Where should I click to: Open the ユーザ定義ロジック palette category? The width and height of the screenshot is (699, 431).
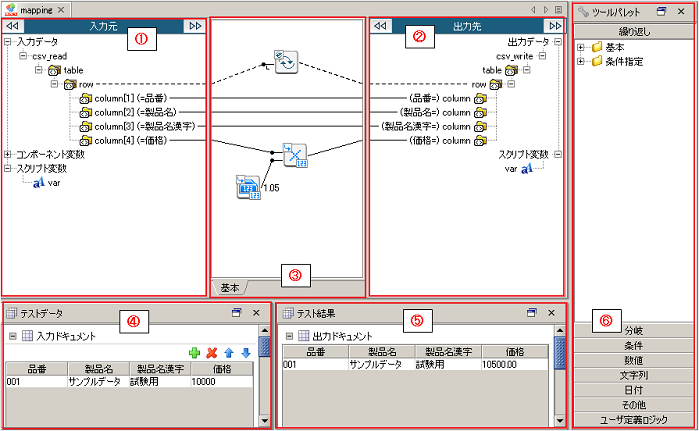(633, 420)
